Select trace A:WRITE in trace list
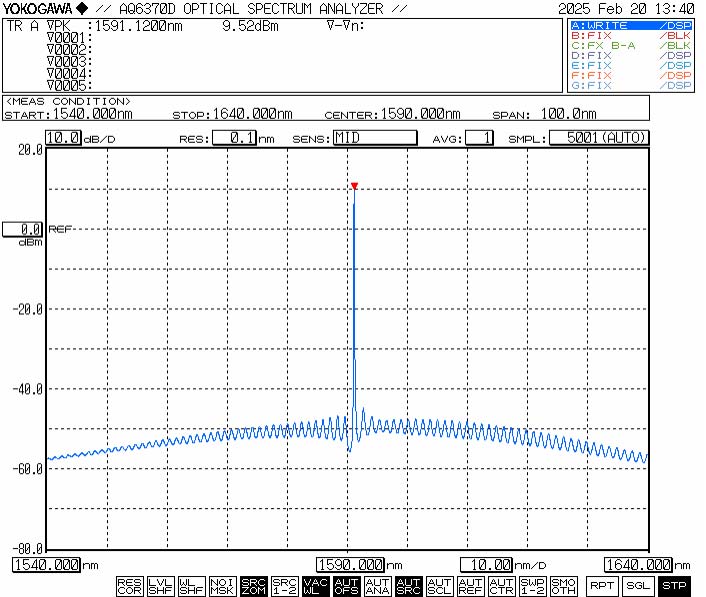 point(630,25)
